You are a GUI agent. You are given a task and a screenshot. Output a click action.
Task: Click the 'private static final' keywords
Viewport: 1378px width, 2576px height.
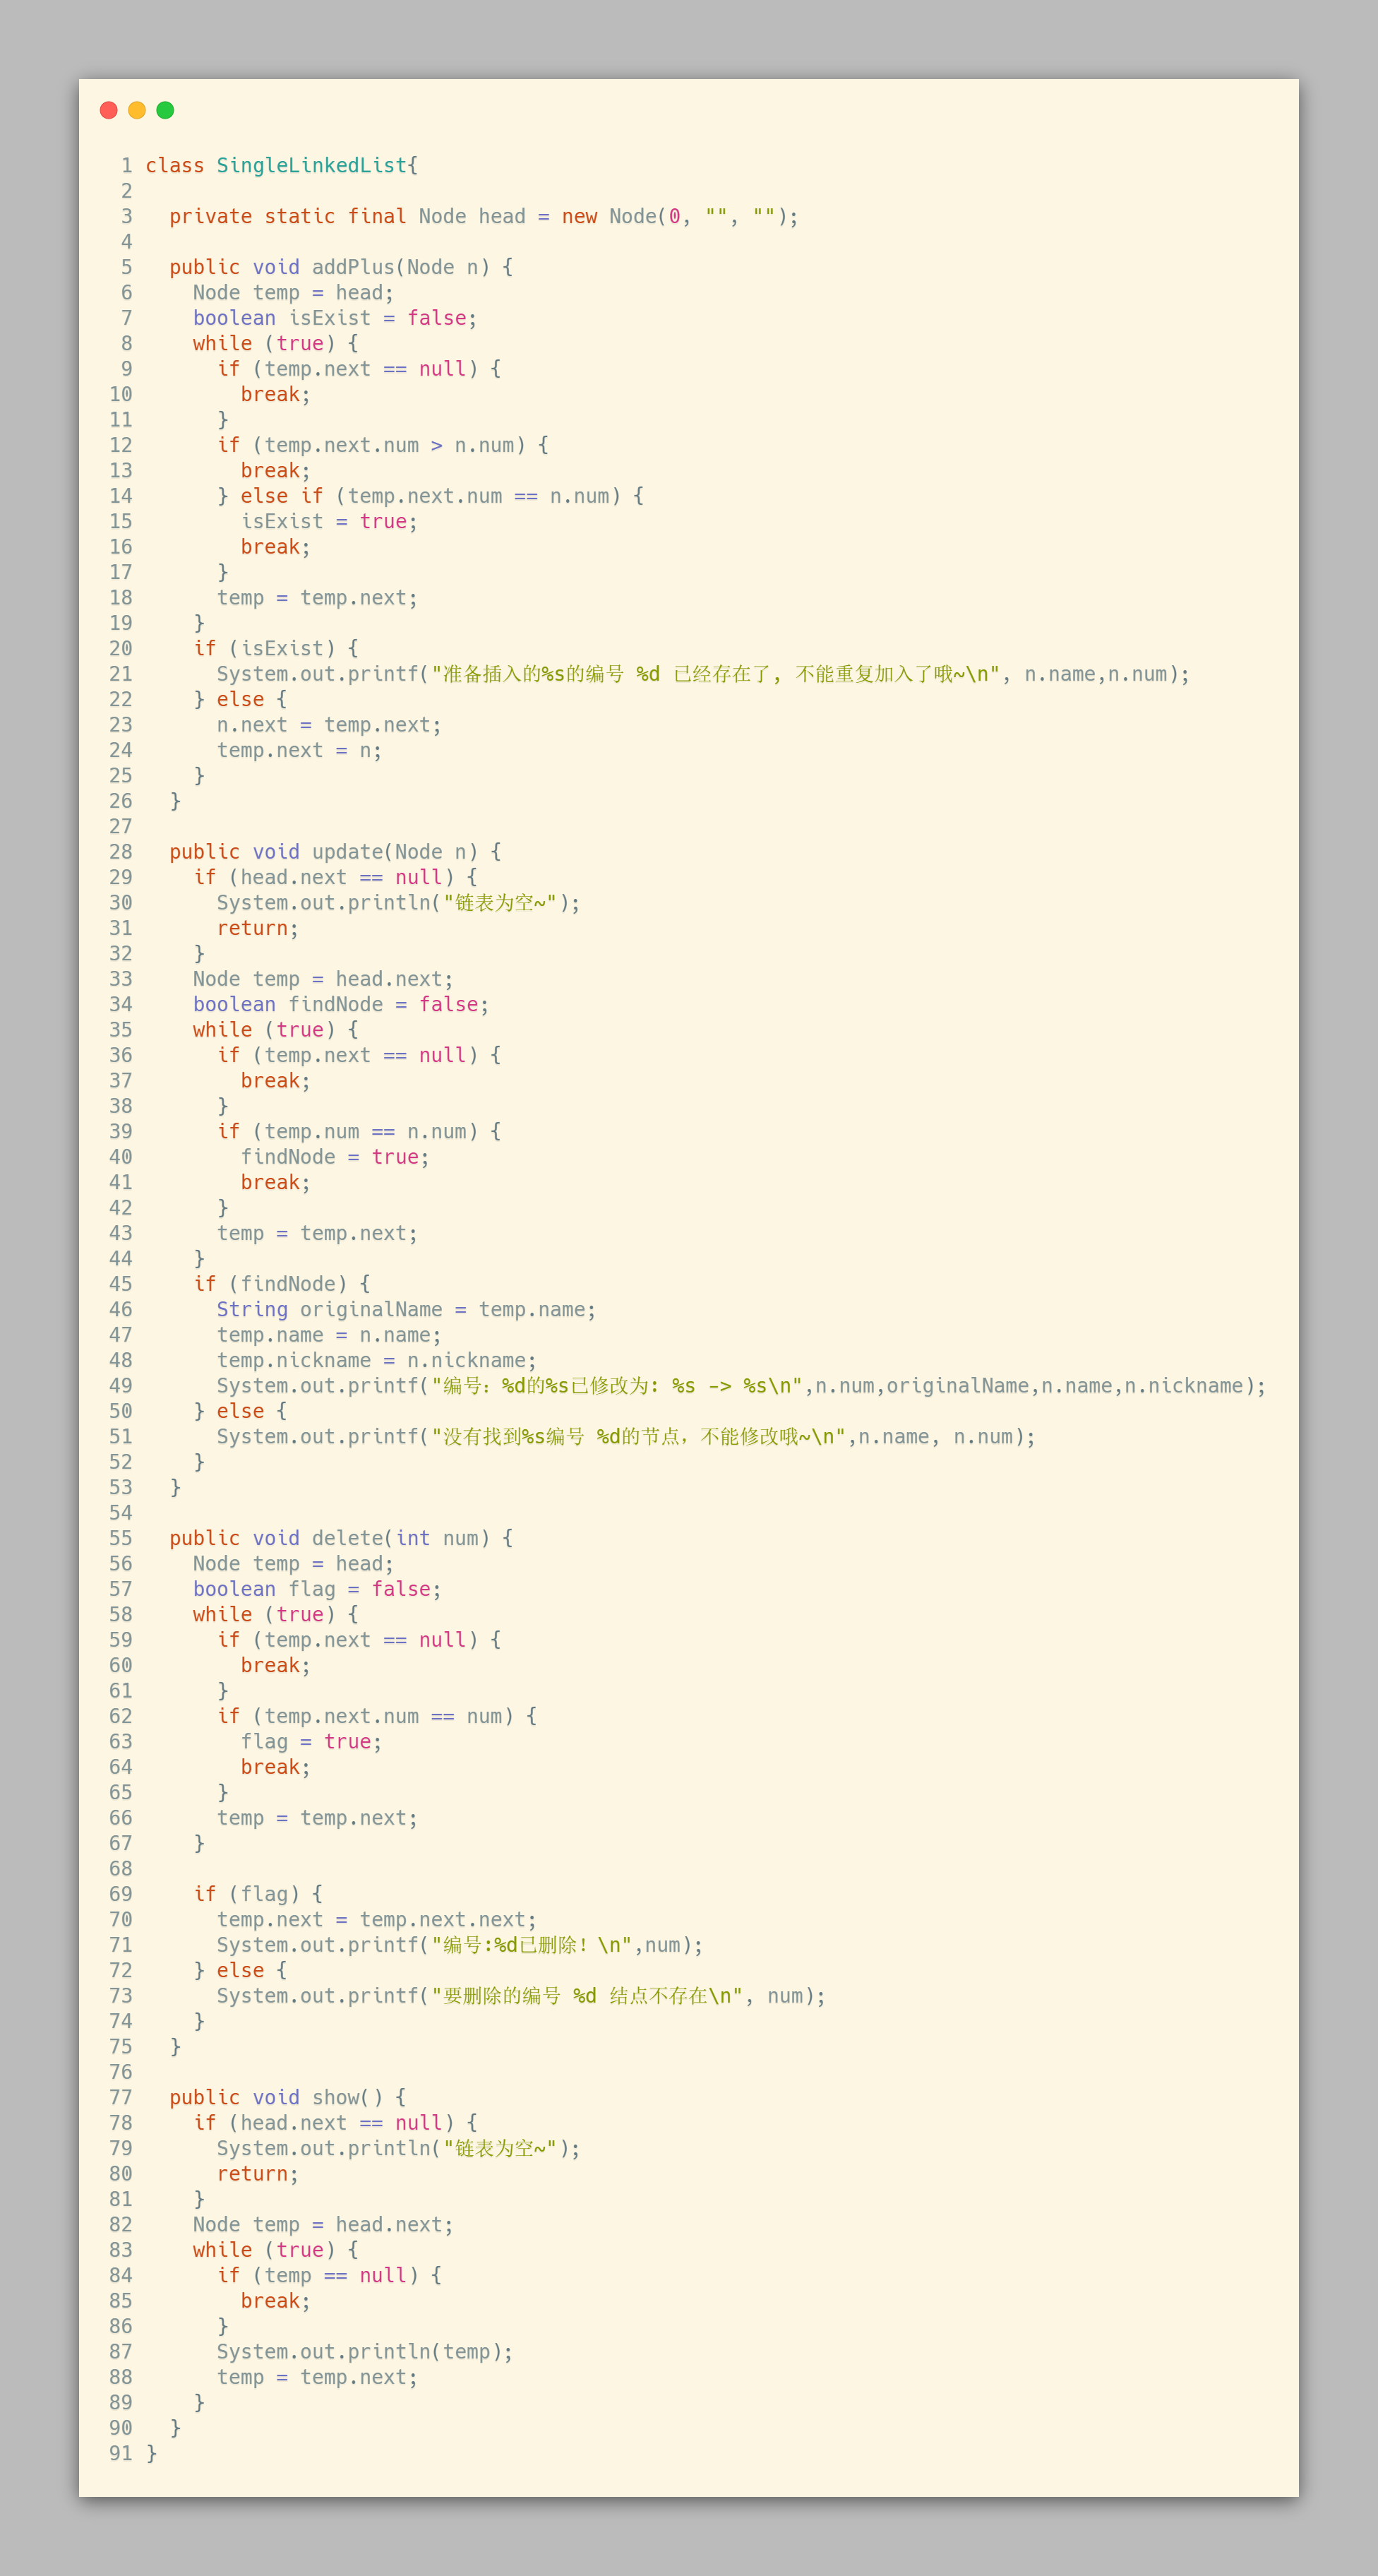pyautogui.click(x=287, y=216)
